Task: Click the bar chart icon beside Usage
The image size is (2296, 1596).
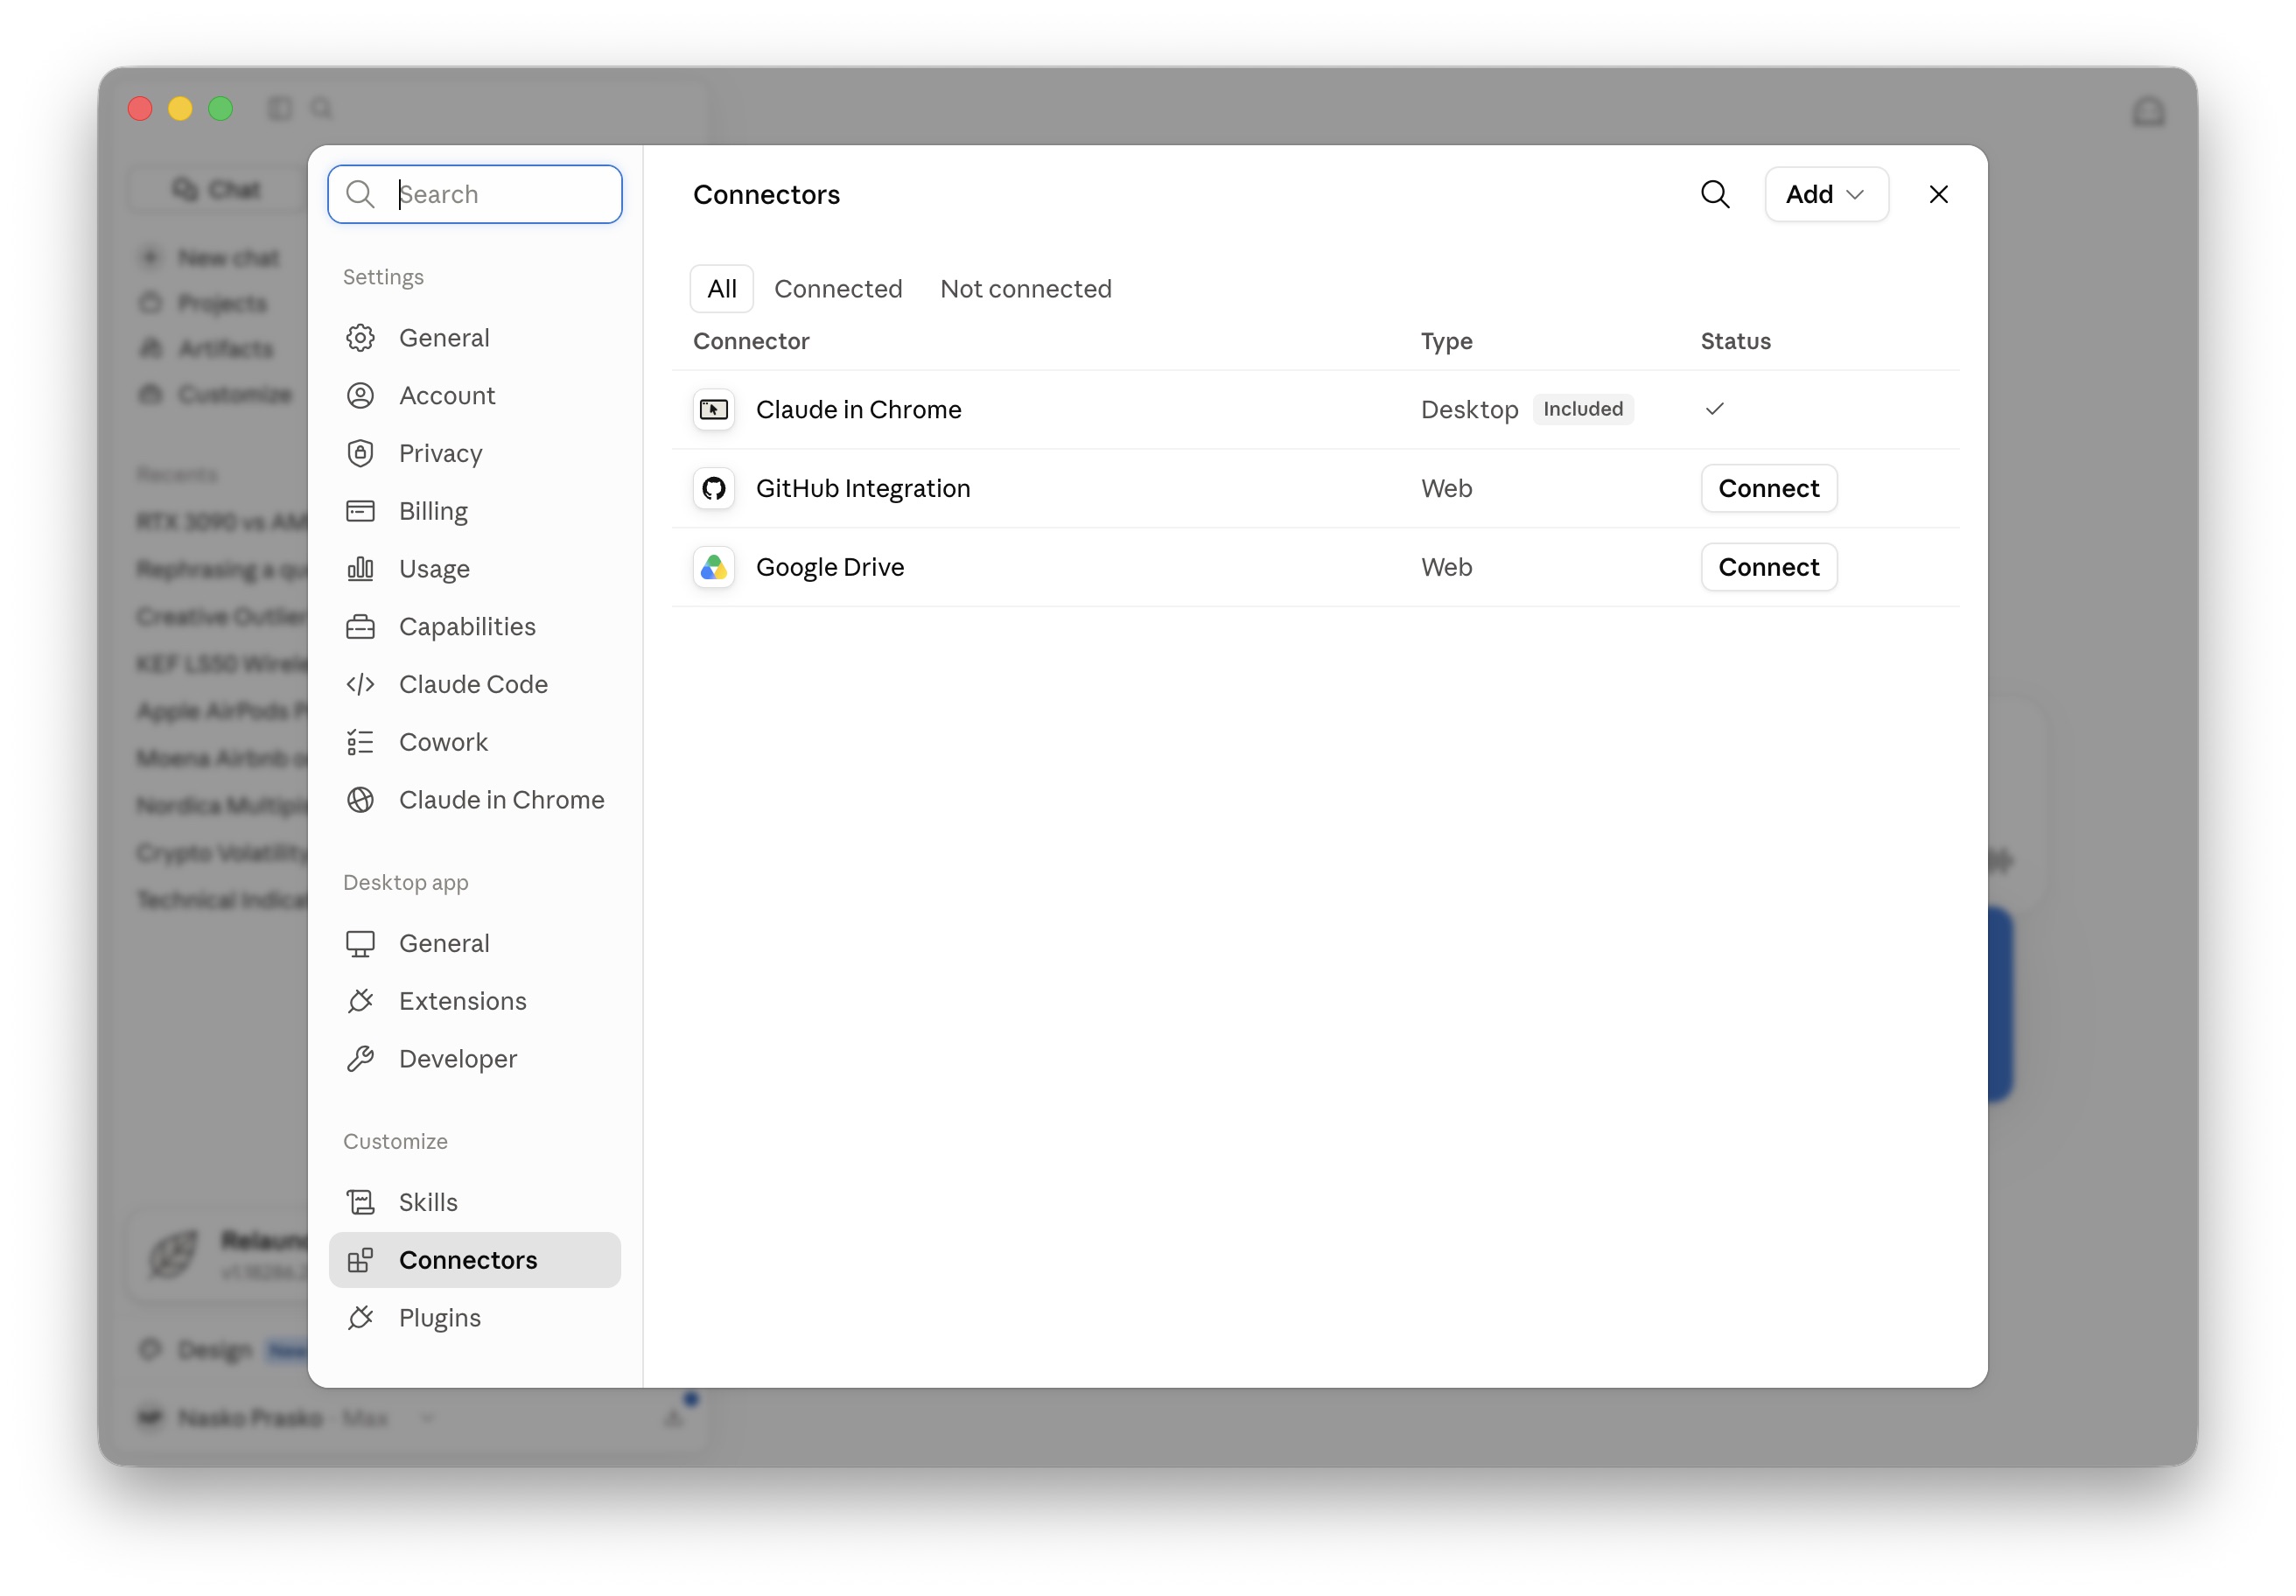Action: [x=361, y=569]
